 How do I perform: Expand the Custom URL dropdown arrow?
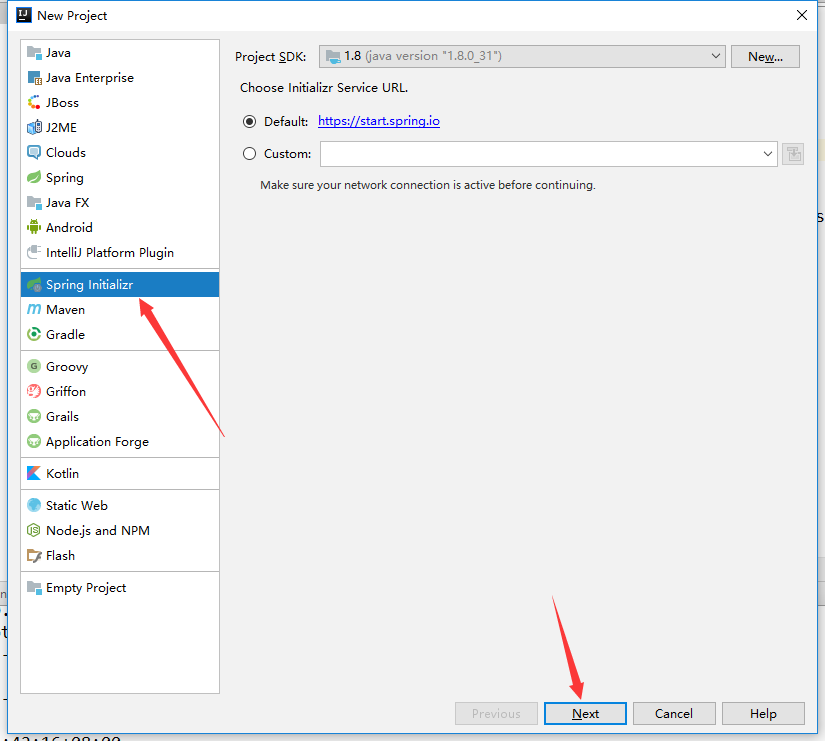point(768,154)
